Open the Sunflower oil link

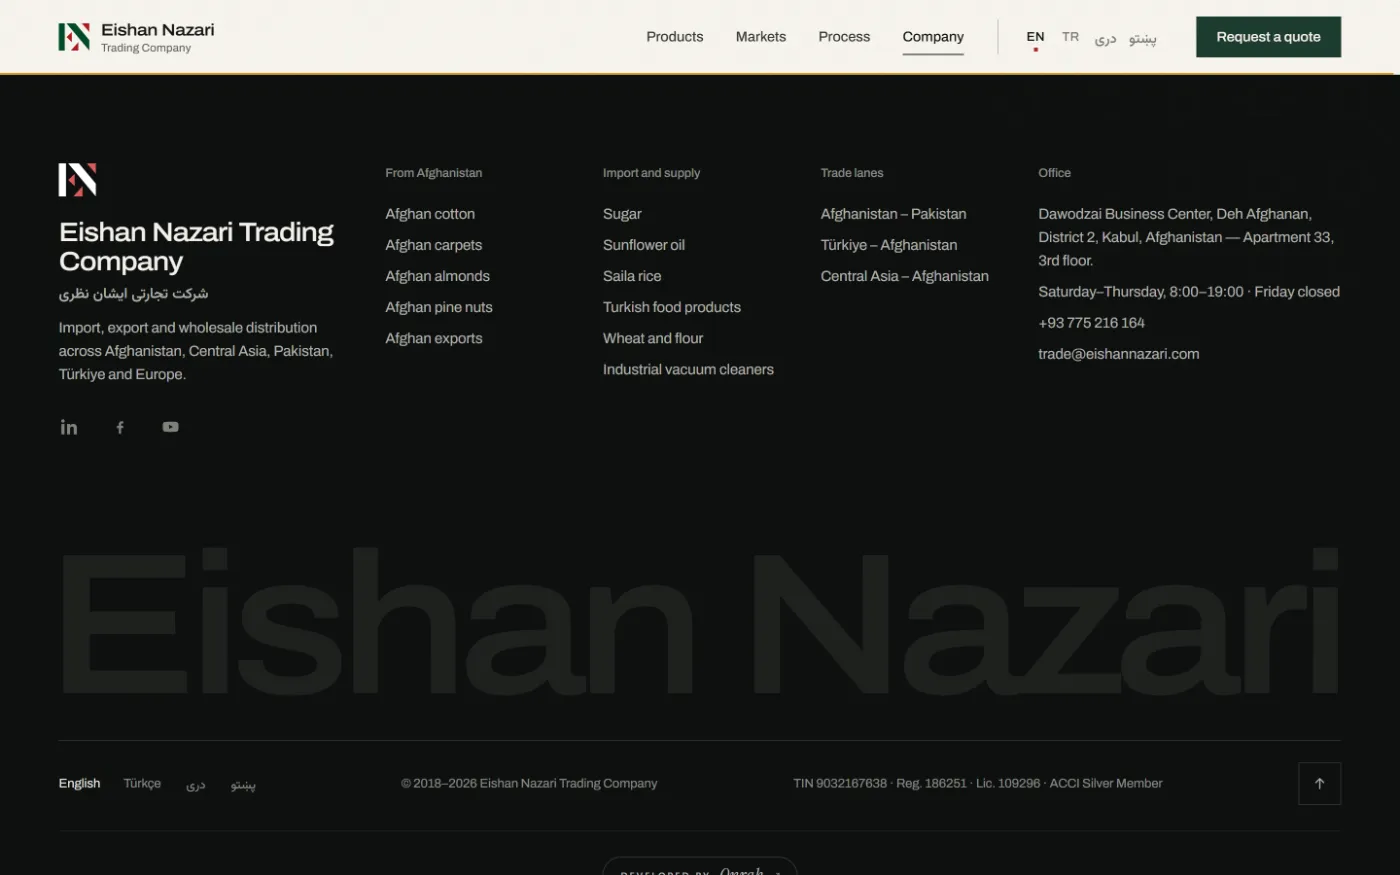click(644, 245)
